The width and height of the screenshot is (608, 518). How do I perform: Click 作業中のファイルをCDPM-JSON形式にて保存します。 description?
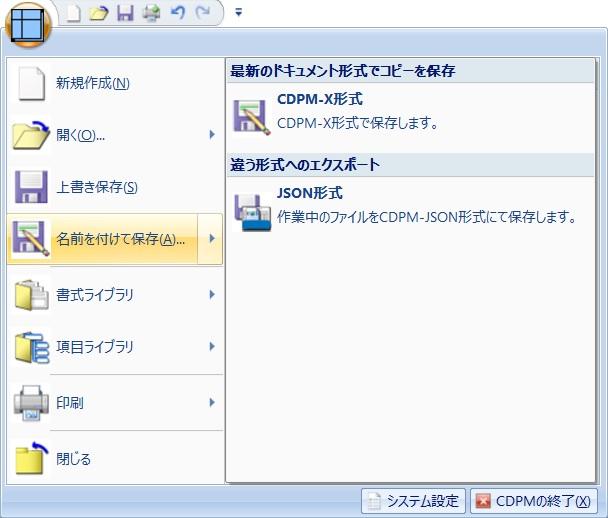(x=427, y=217)
